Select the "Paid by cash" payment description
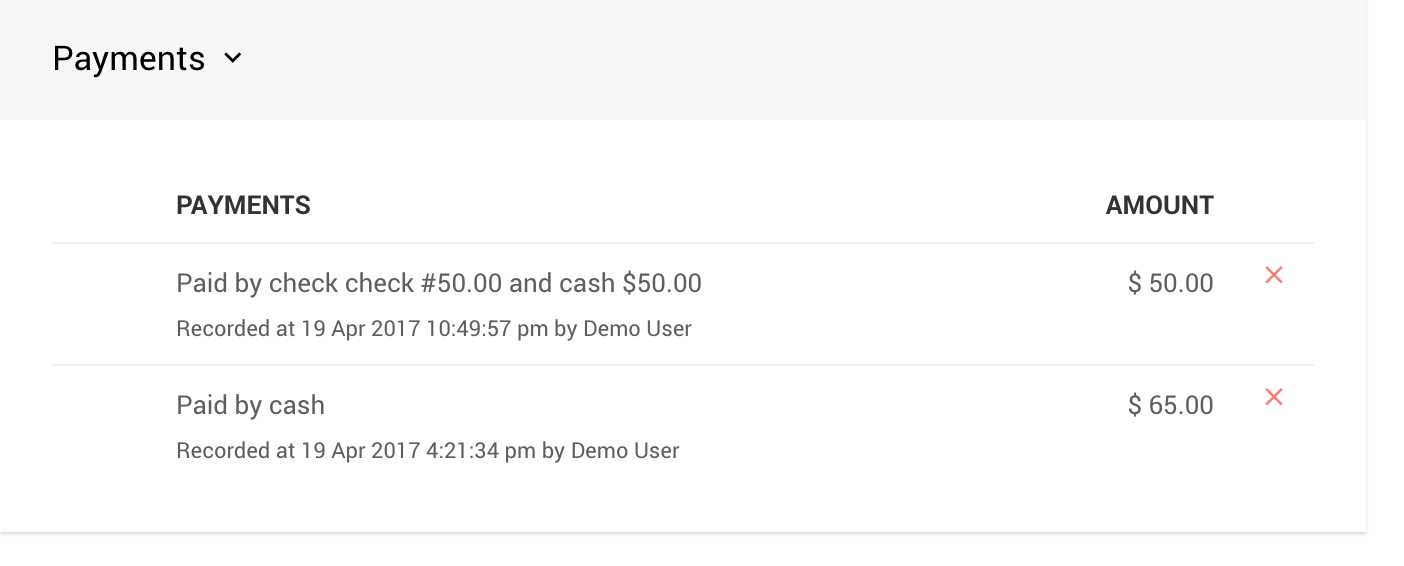 [x=250, y=406]
